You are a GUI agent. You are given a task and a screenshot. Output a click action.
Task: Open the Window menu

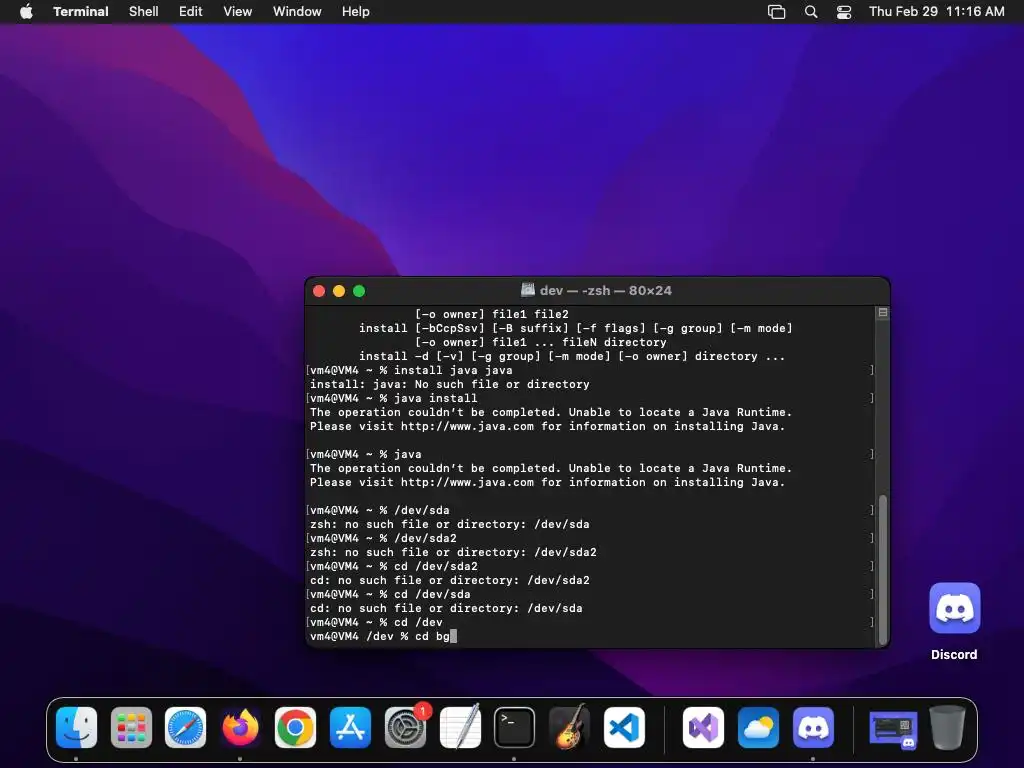click(297, 11)
